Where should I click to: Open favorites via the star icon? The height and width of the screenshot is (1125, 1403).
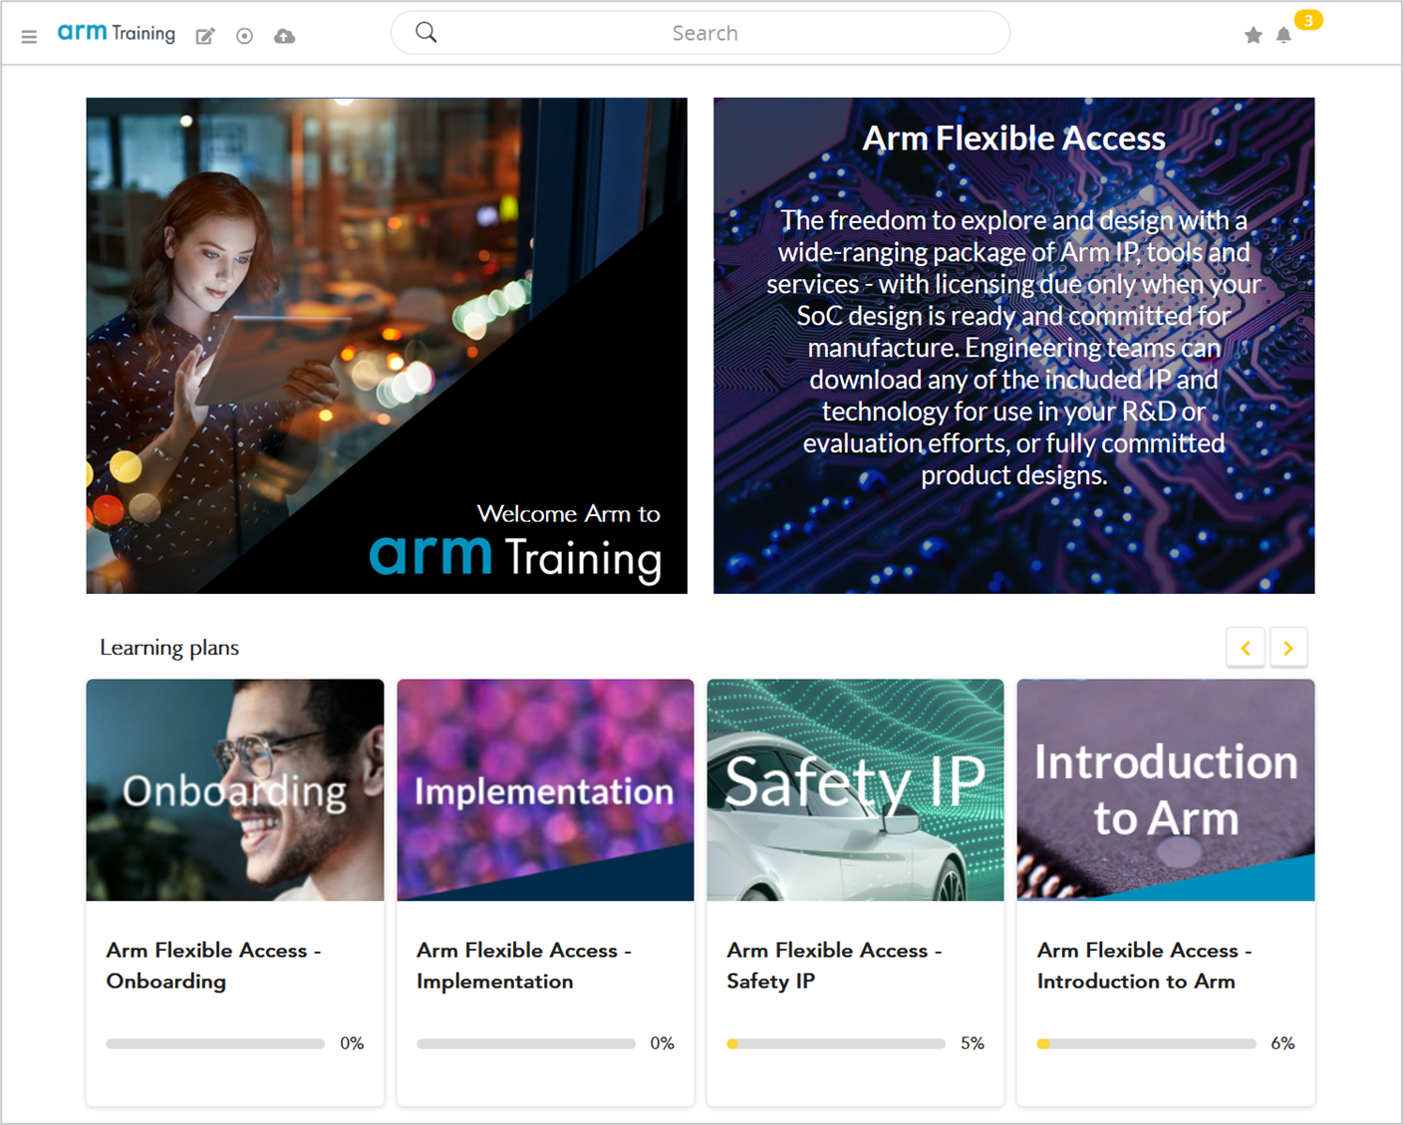(x=1253, y=36)
